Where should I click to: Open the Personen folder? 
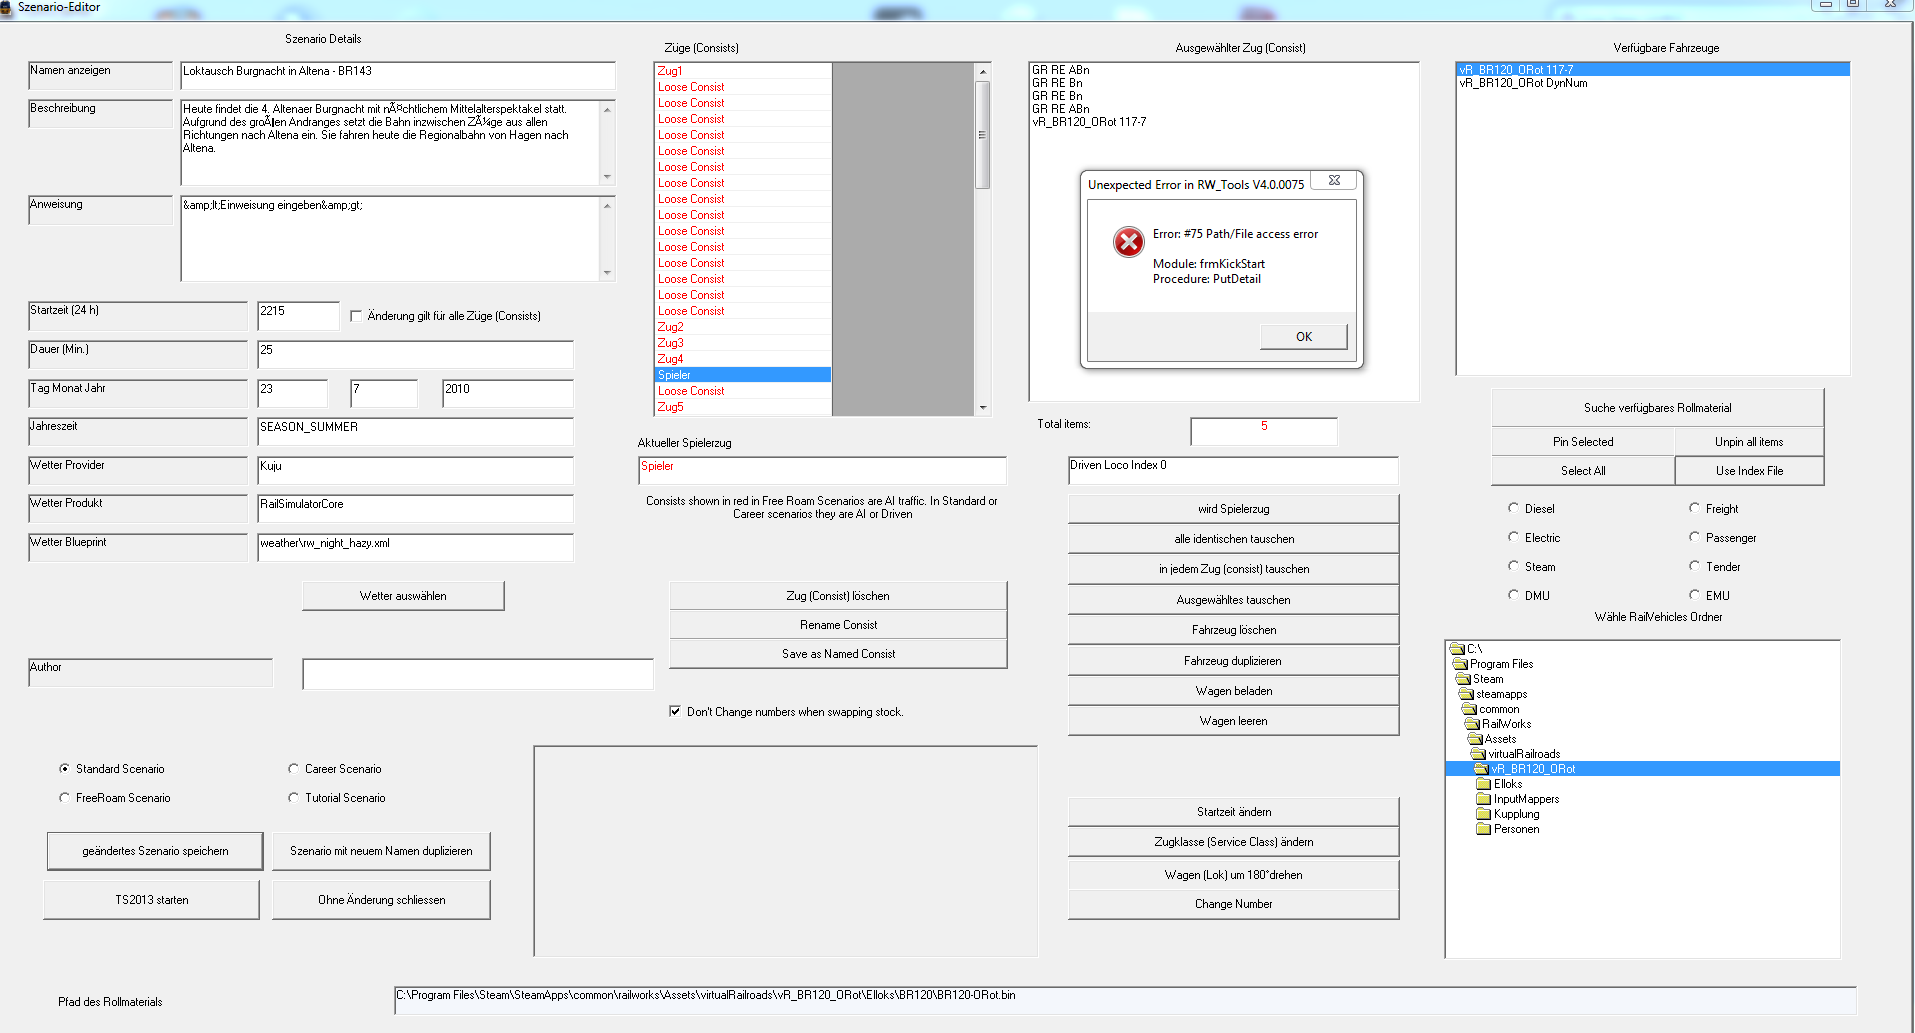tap(1516, 829)
